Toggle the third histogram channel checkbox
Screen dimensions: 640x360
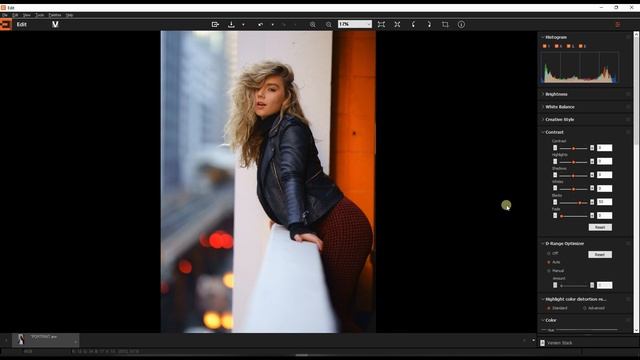click(569, 46)
